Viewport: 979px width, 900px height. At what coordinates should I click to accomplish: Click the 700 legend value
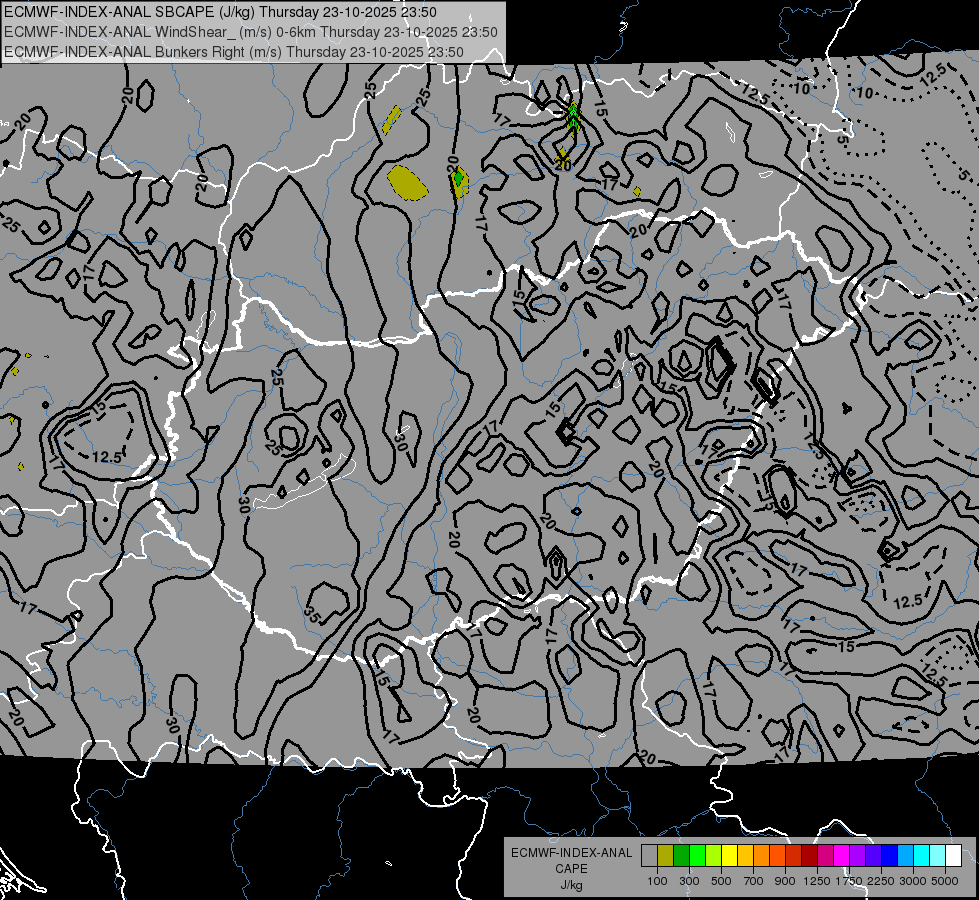pos(754,881)
